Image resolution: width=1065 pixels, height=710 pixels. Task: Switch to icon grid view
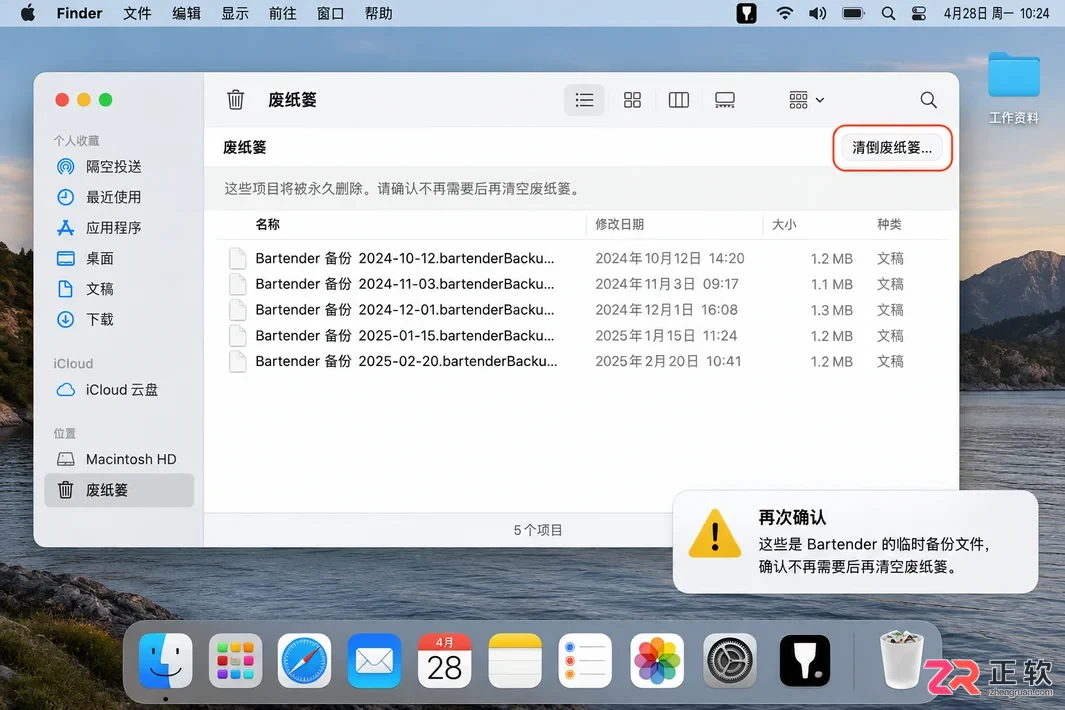pyautogui.click(x=632, y=100)
